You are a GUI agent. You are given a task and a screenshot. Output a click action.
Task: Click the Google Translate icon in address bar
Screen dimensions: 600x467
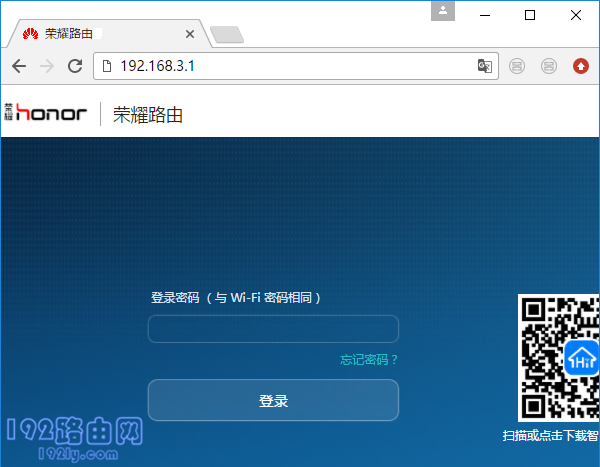click(484, 66)
